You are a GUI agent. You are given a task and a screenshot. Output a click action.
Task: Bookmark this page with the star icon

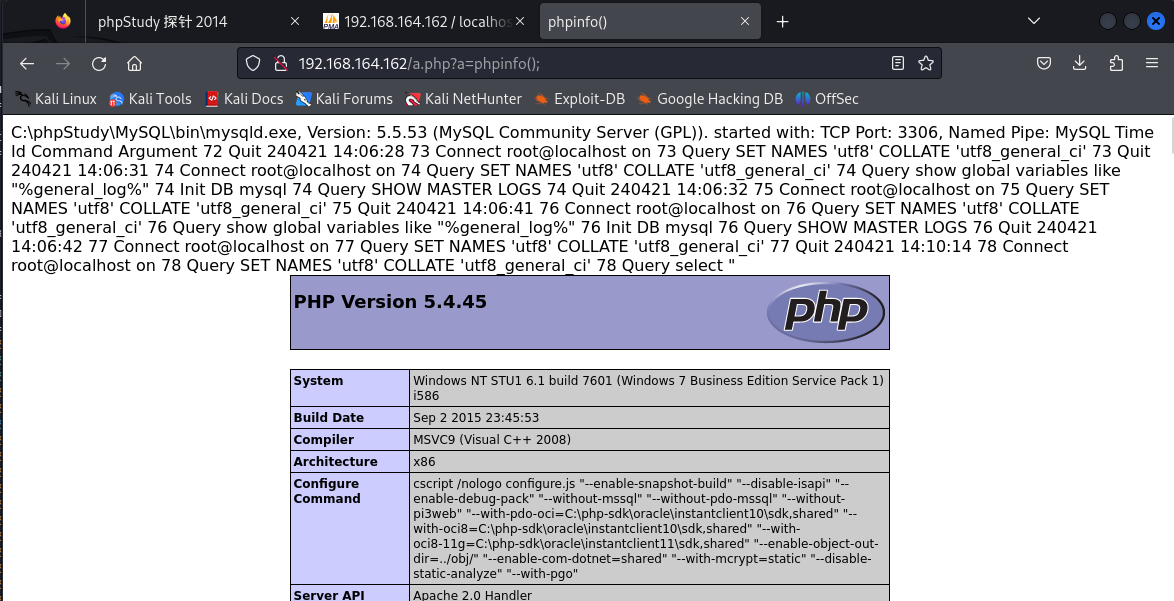tap(926, 64)
